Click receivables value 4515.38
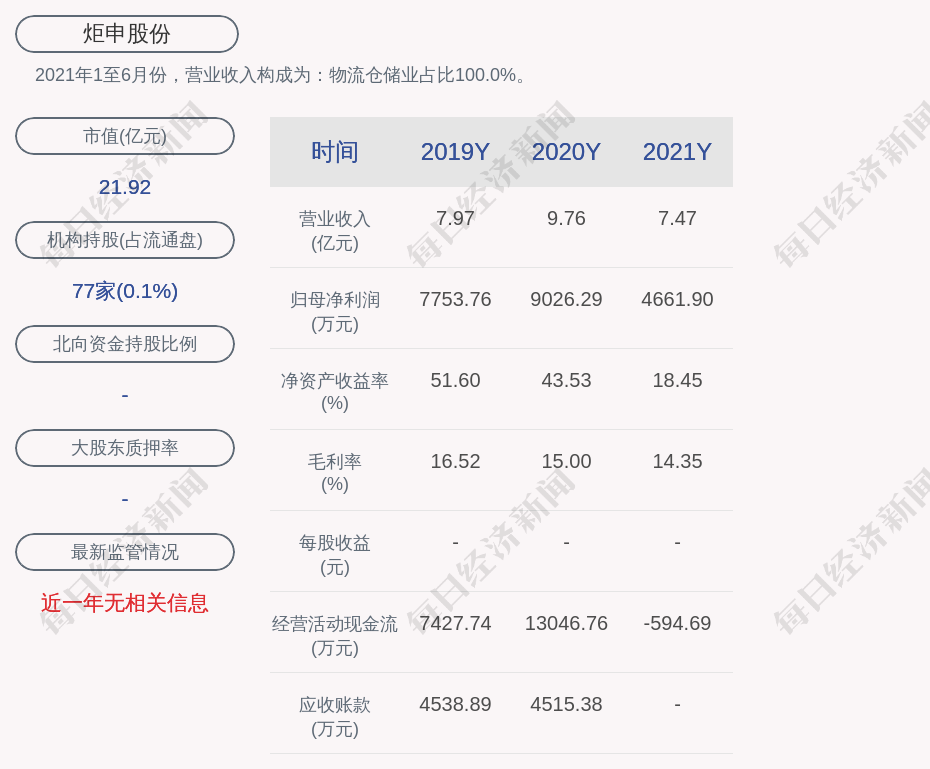This screenshot has width=930, height=769. 566,704
